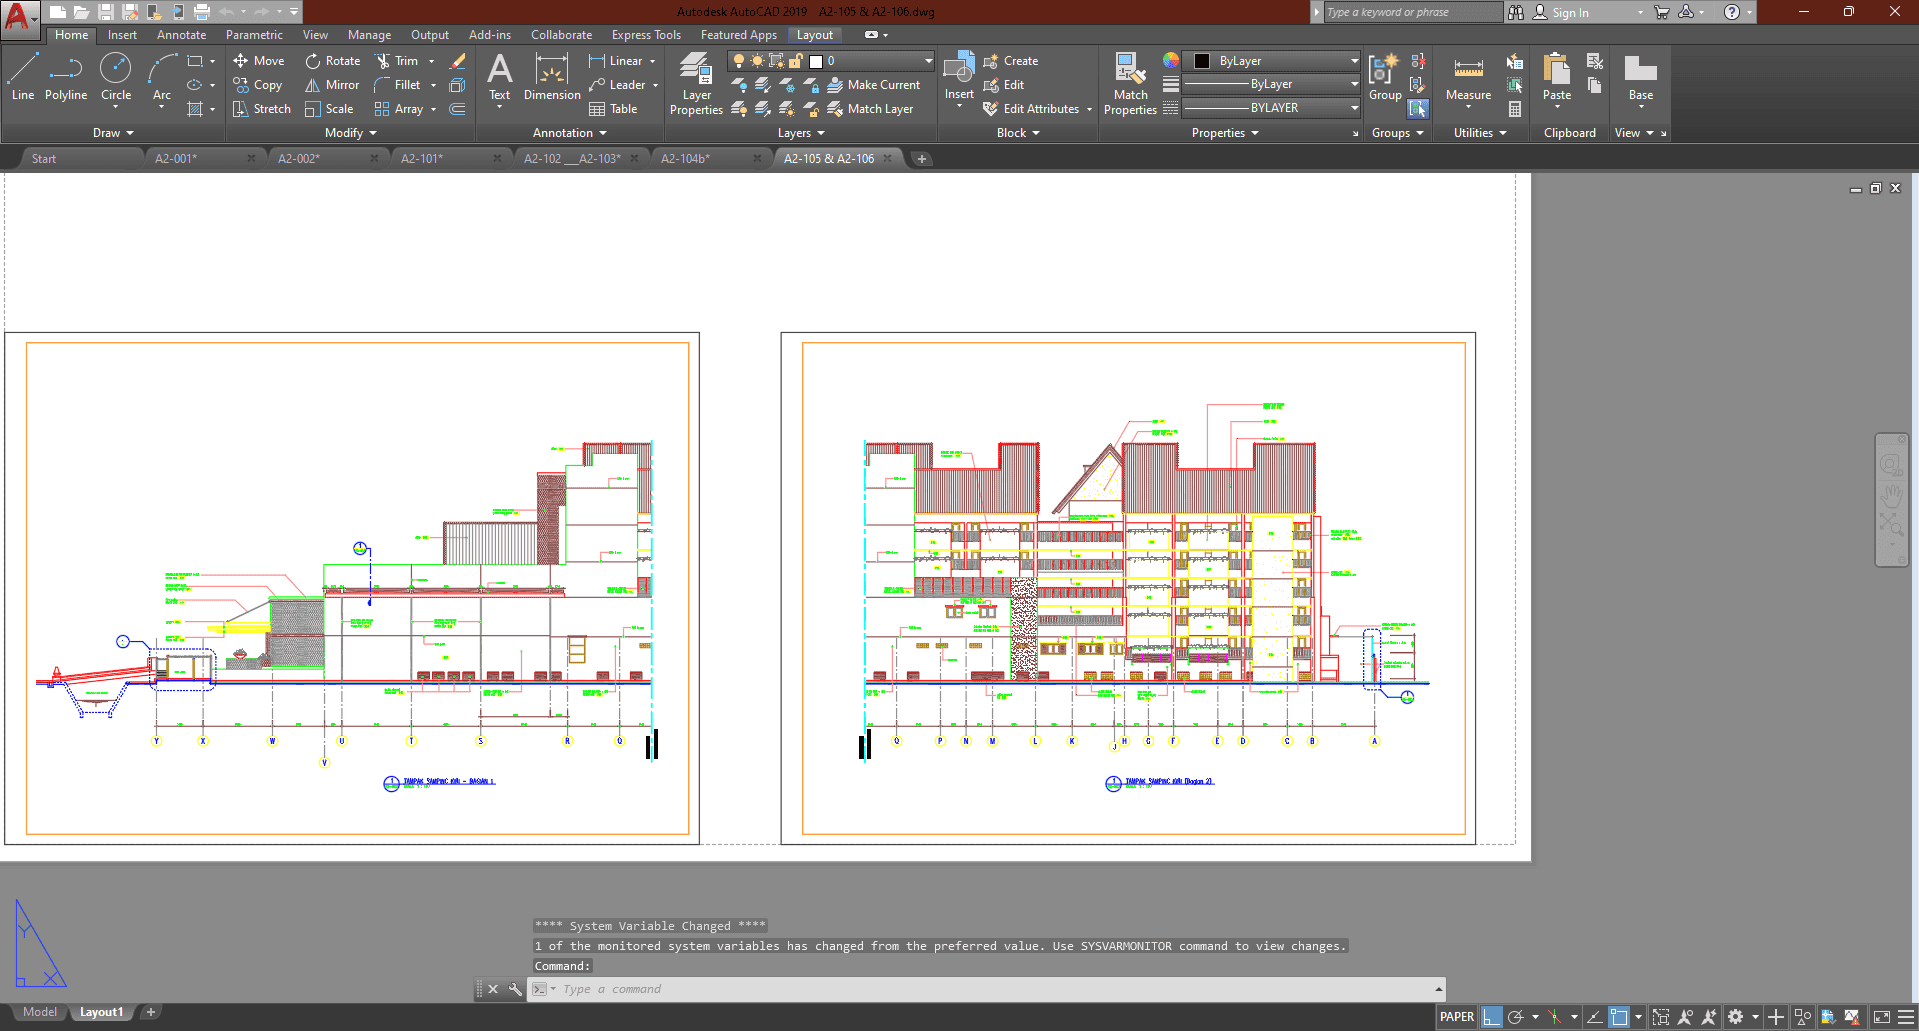Click the Match Properties icon
The width and height of the screenshot is (1919, 1031).
[x=1130, y=84]
